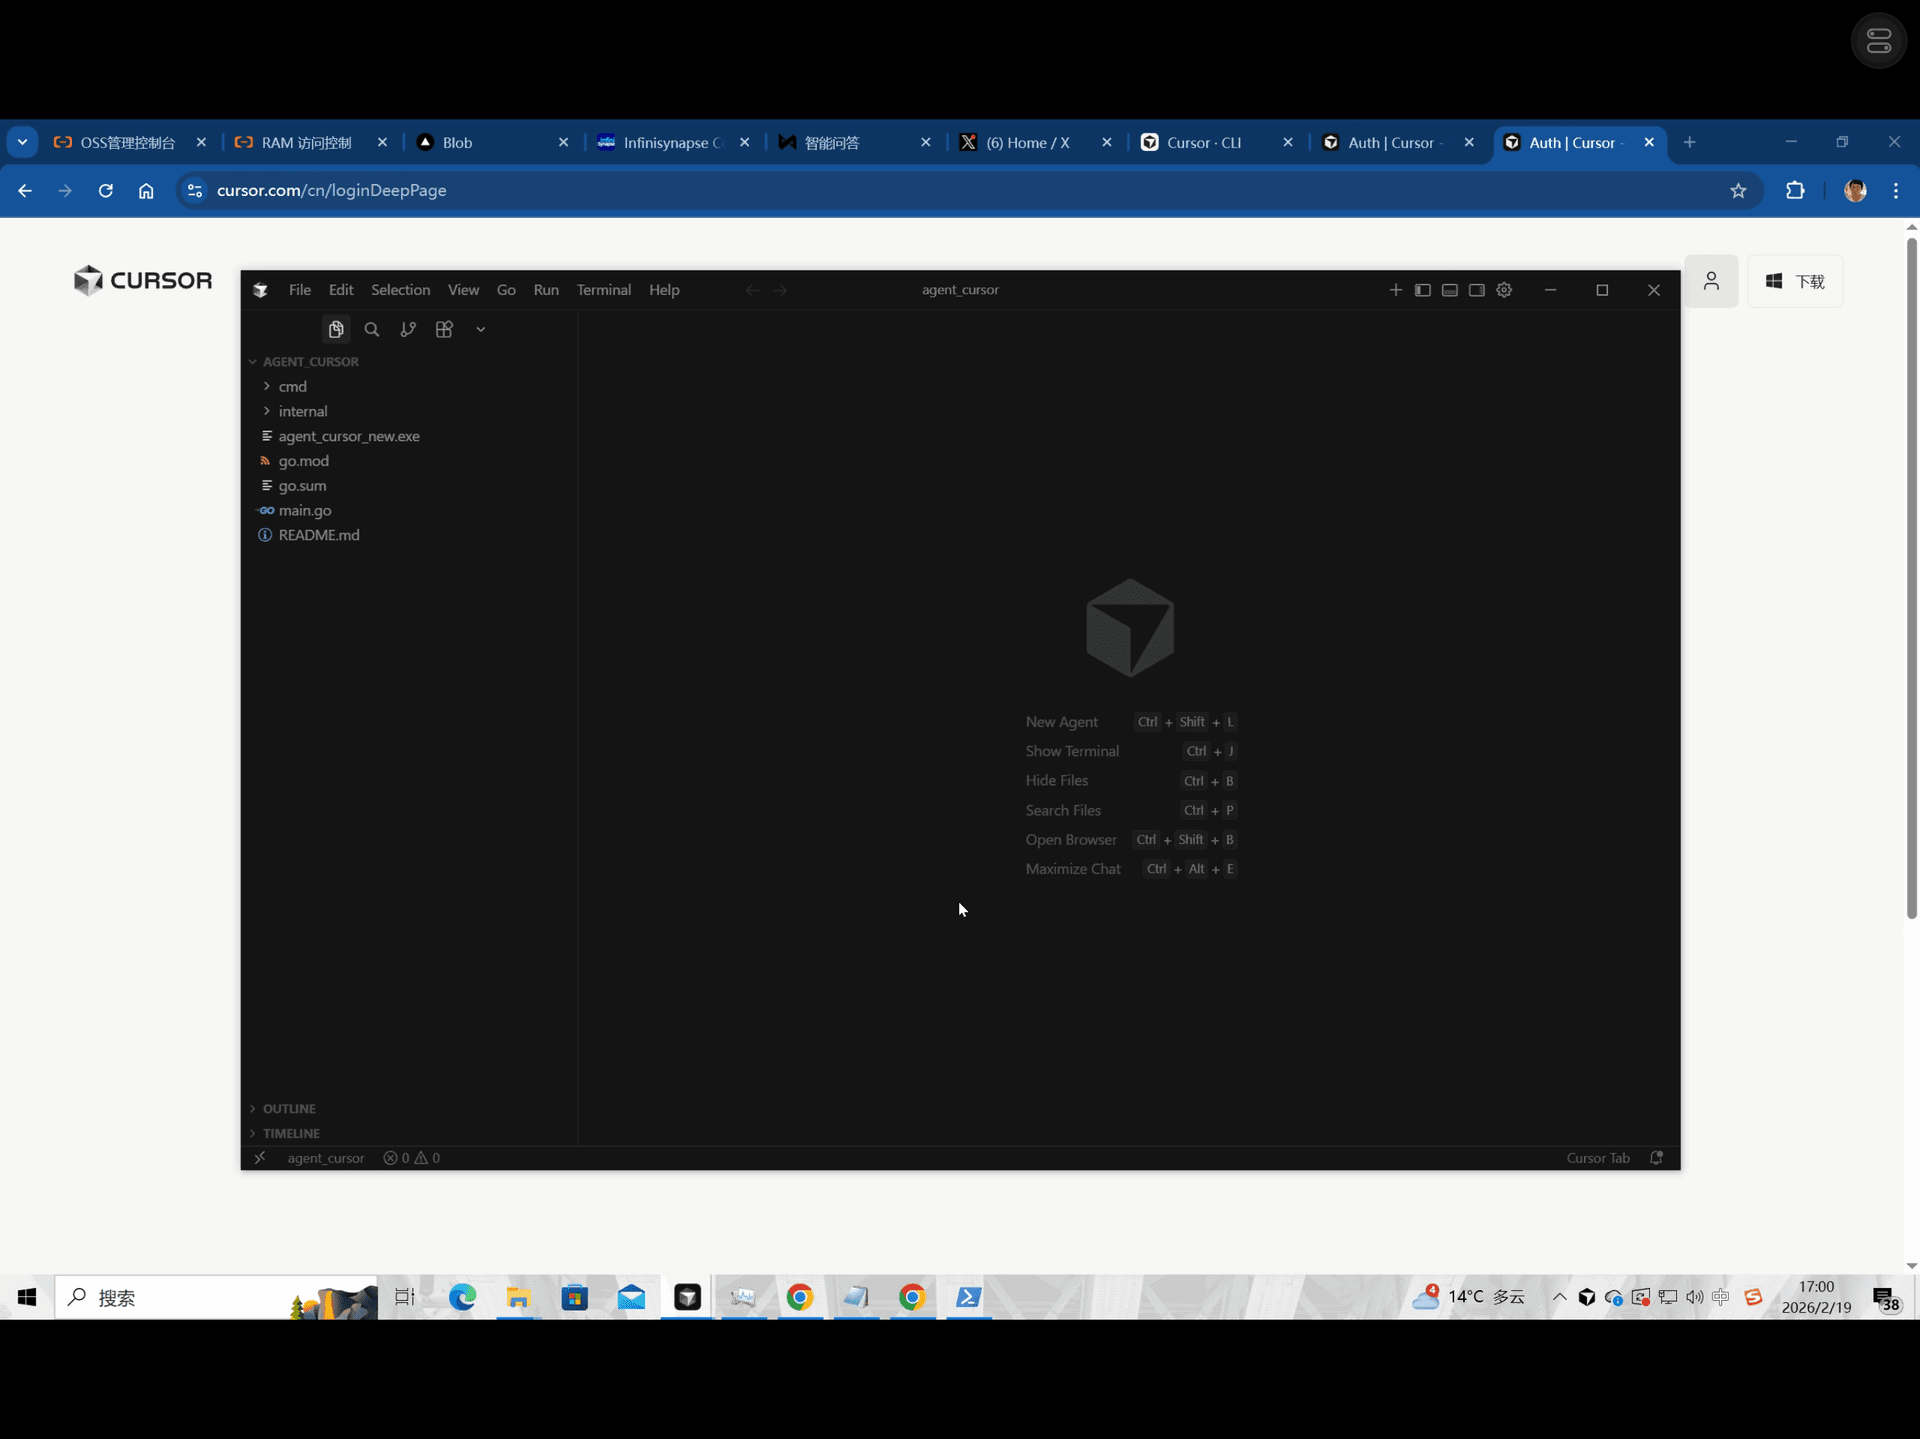Open the account person icon beside the editor
Screen dimensions: 1920x1439
1712,281
